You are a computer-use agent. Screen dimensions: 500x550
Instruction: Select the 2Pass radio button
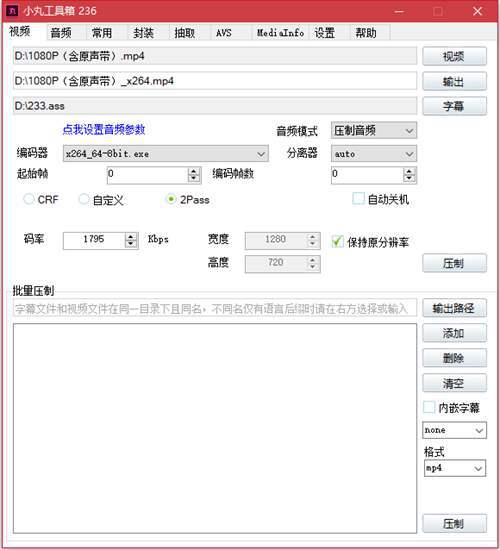point(171,199)
